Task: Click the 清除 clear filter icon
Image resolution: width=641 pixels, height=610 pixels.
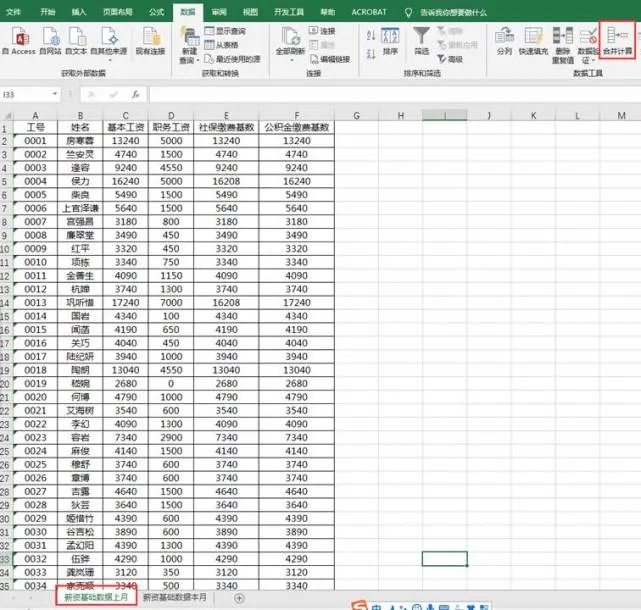Action: tap(450, 31)
